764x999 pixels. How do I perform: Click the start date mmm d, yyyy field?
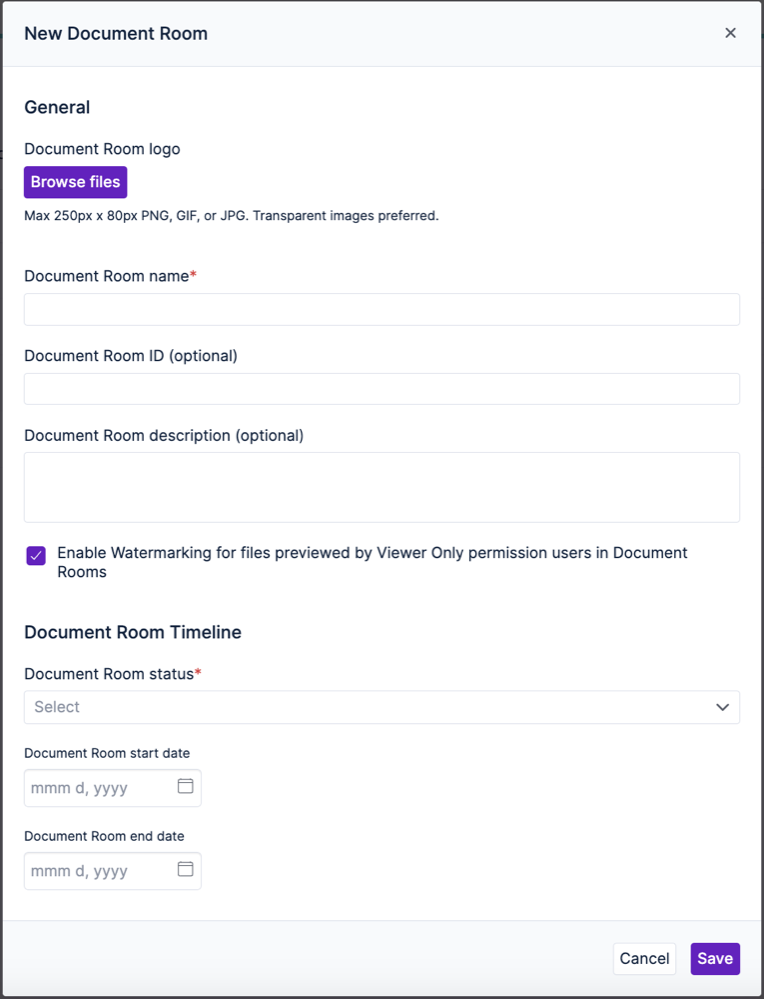pyautogui.click(x=95, y=787)
